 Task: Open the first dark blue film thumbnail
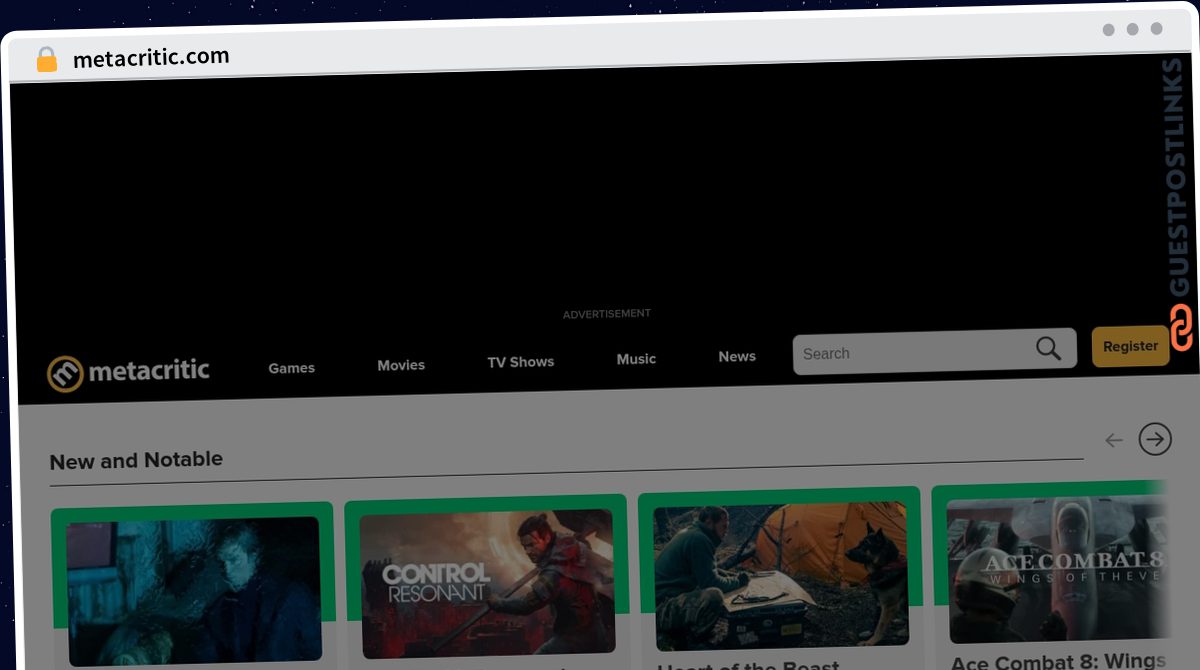(194, 590)
